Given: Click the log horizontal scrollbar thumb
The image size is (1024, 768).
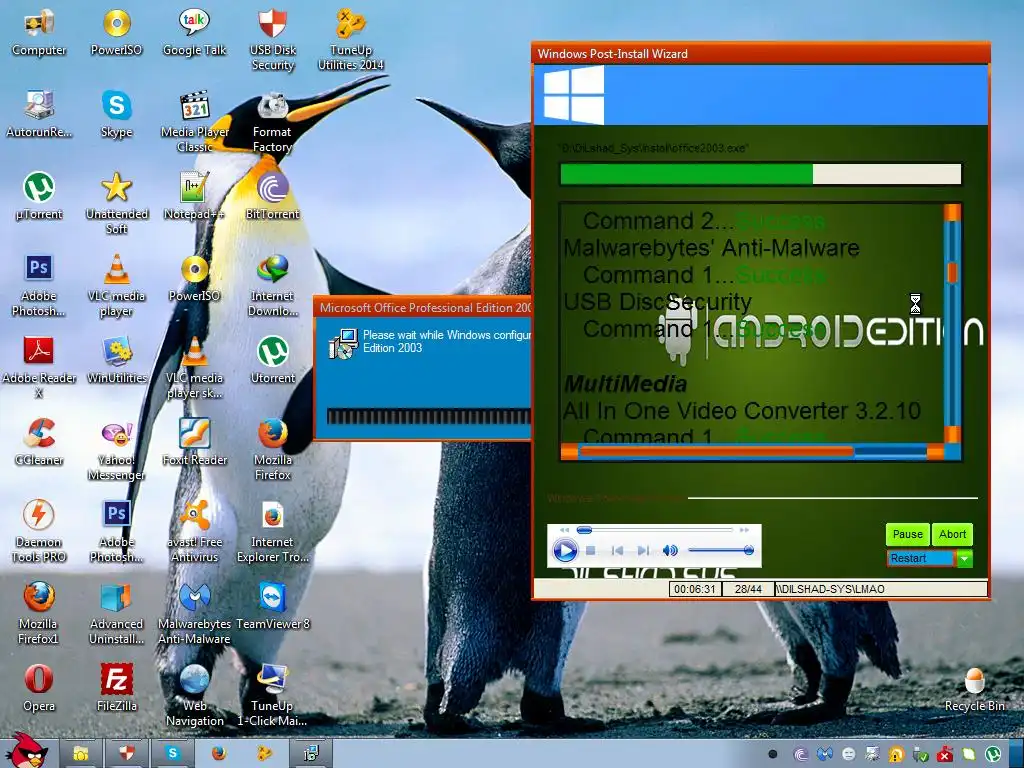Looking at the screenshot, I should tap(716, 451).
